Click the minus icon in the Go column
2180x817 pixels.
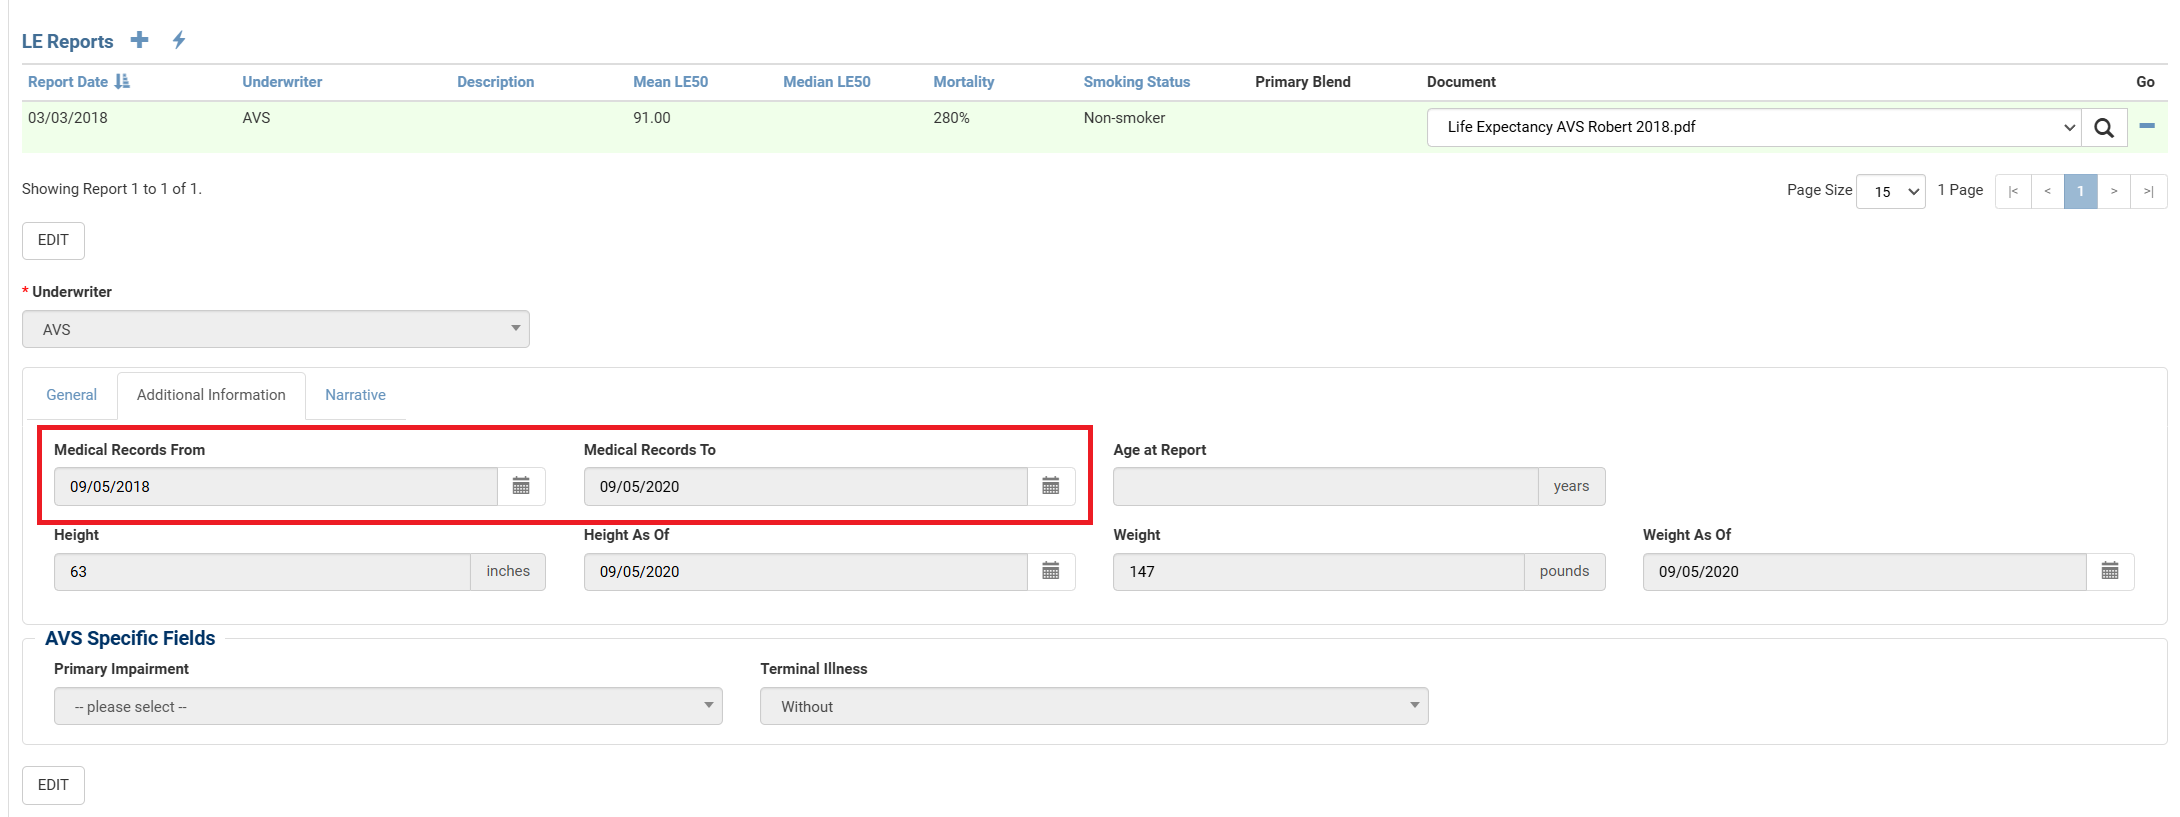(2146, 126)
